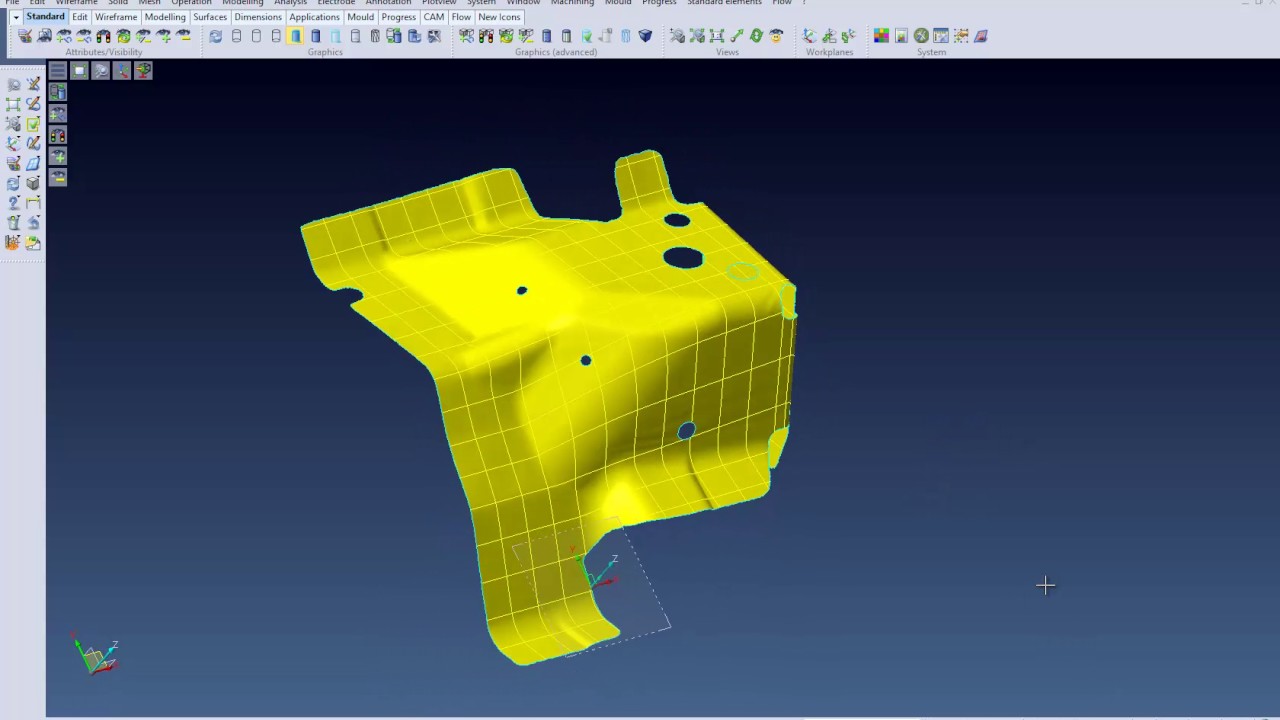The image size is (1280, 720).
Task: Click the world axes indicator in the viewport corner
Action: pos(97,656)
